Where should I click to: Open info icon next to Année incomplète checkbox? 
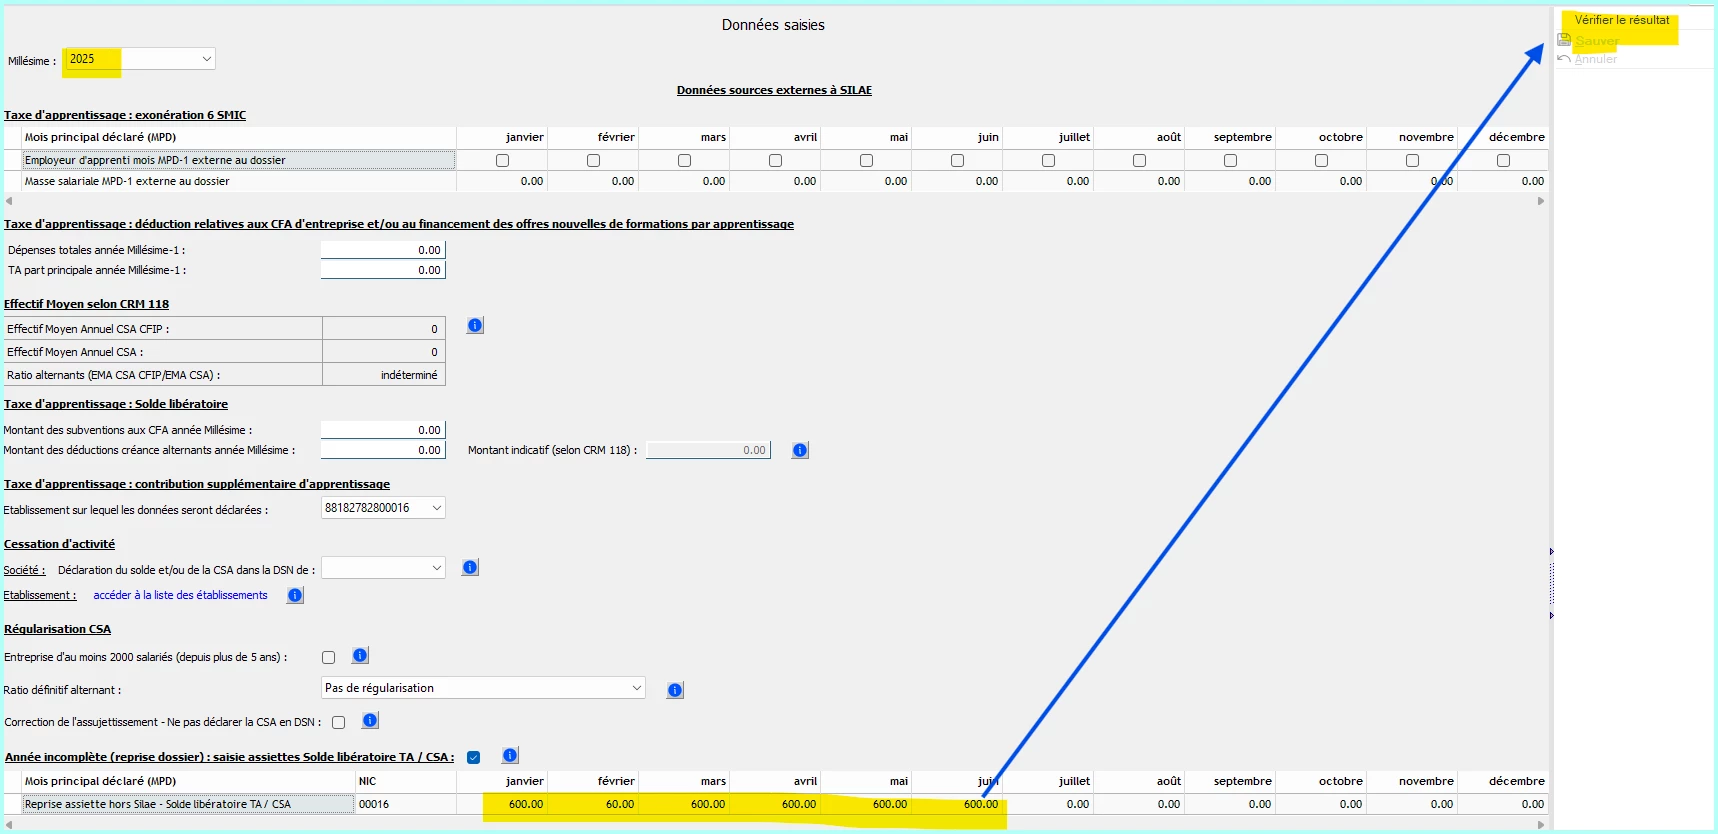[x=510, y=755]
